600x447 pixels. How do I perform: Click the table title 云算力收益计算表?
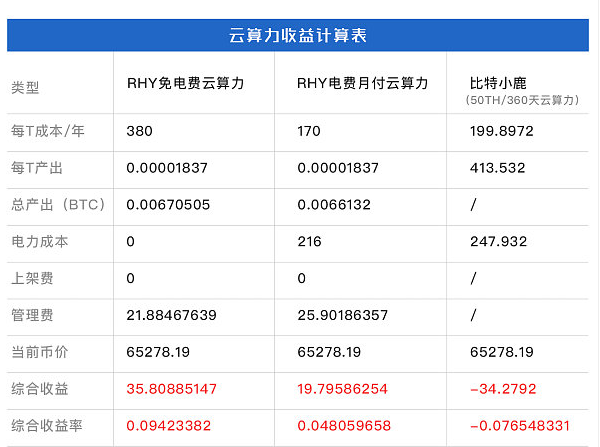click(x=298, y=35)
